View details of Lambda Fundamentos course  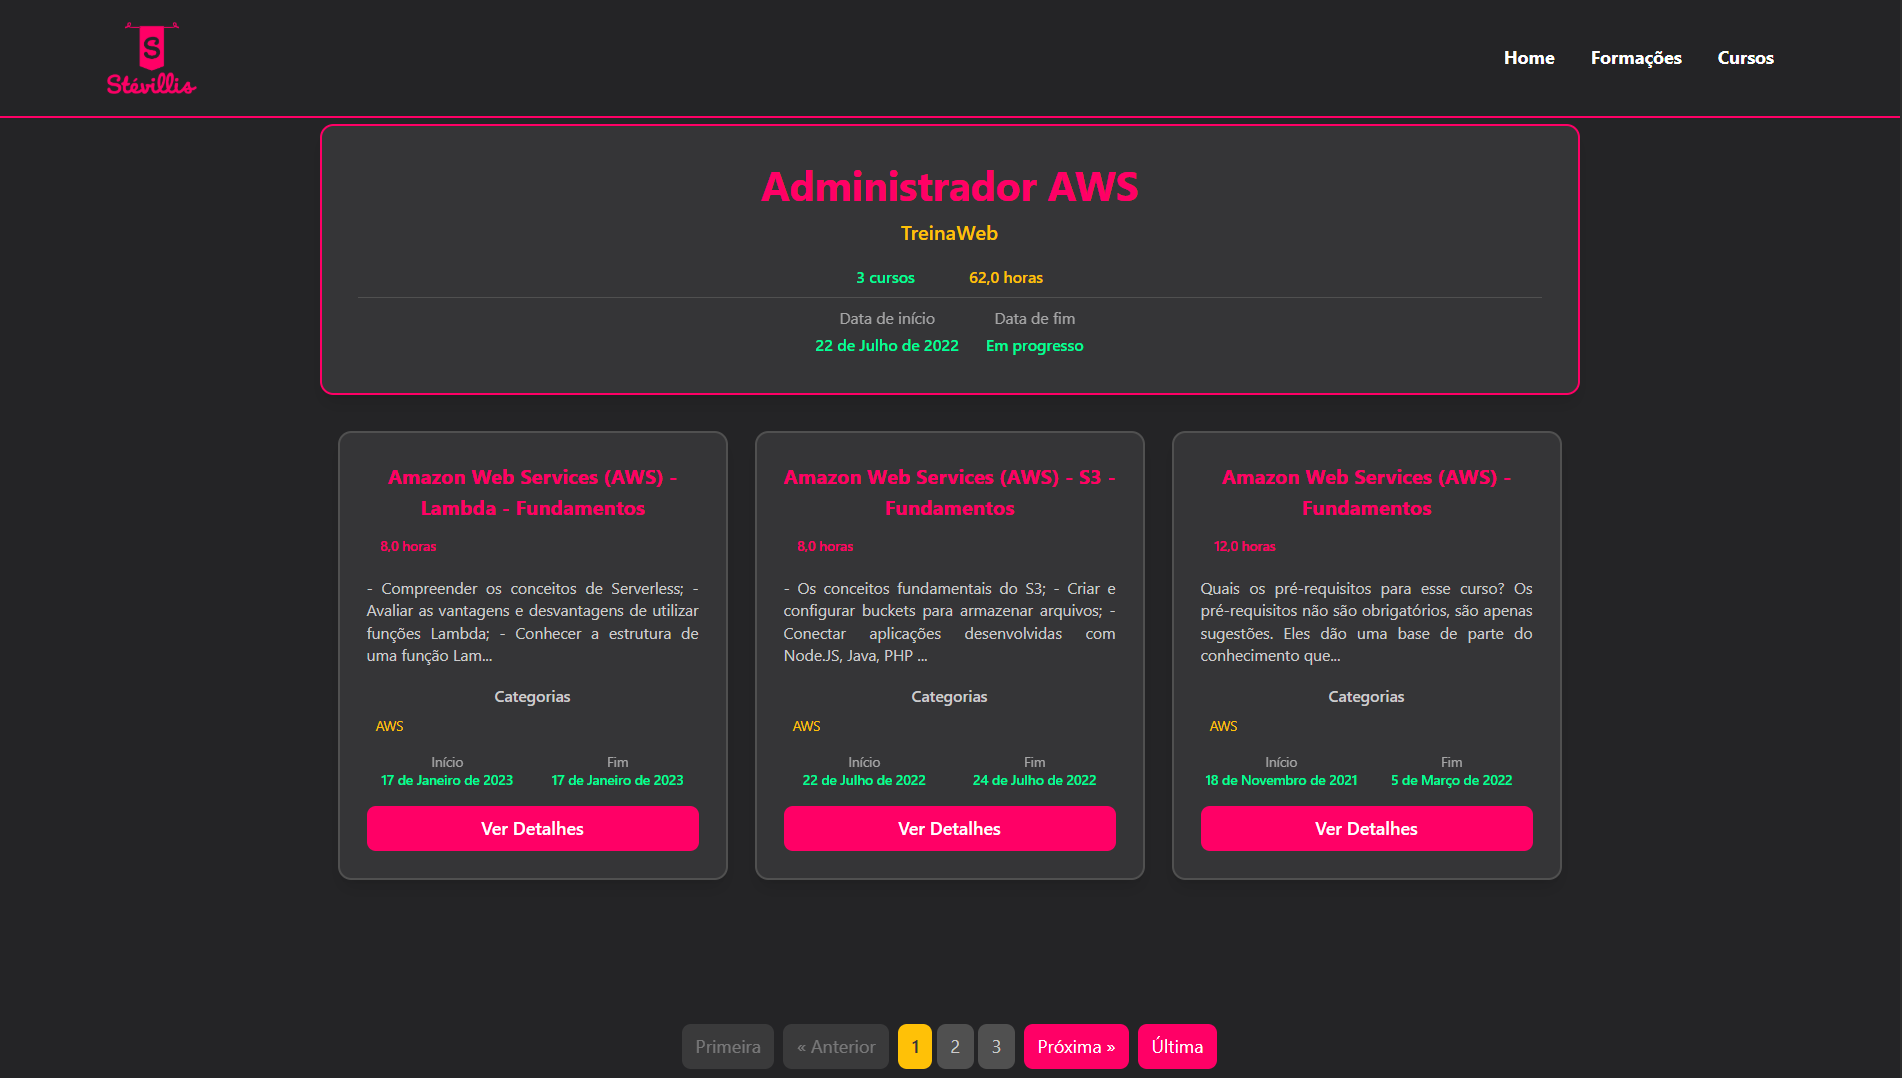click(x=532, y=828)
